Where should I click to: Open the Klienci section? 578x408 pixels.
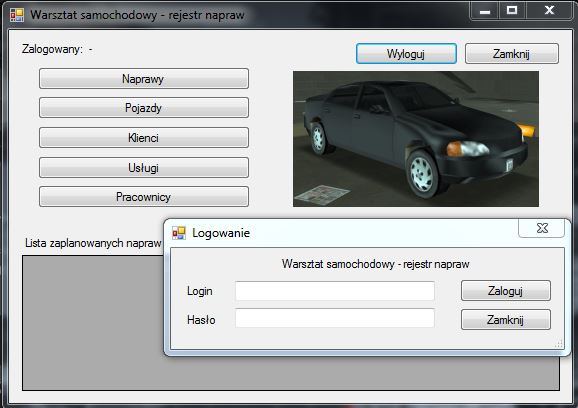[144, 137]
